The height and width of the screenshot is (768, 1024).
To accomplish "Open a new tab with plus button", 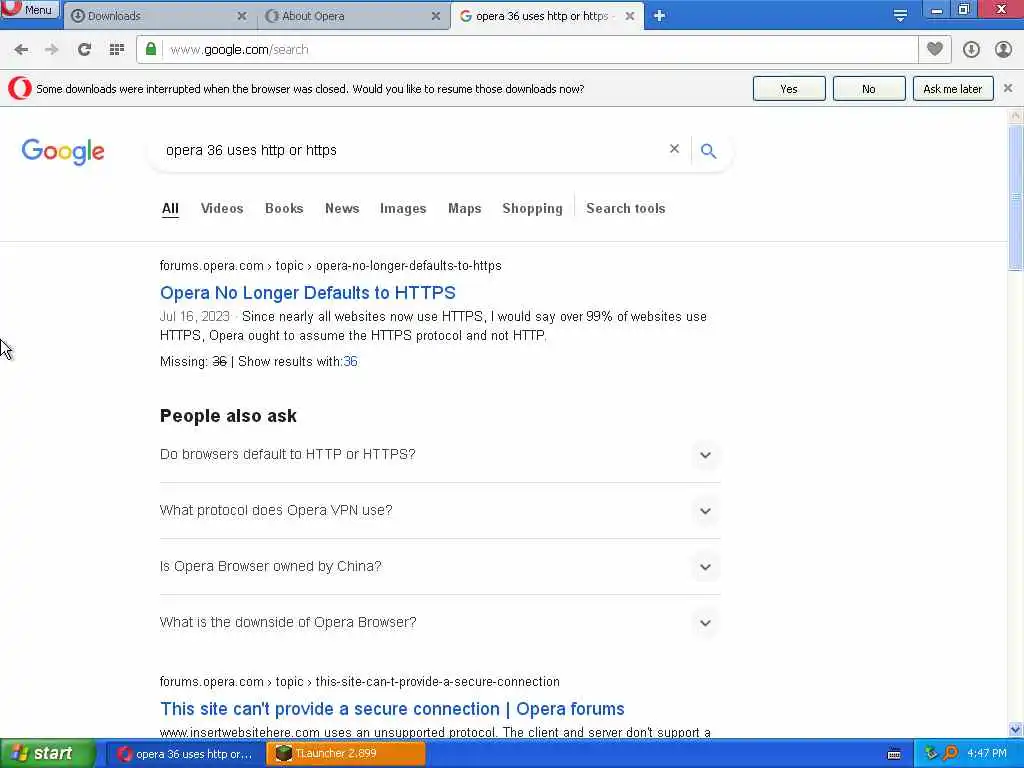I will (659, 16).
